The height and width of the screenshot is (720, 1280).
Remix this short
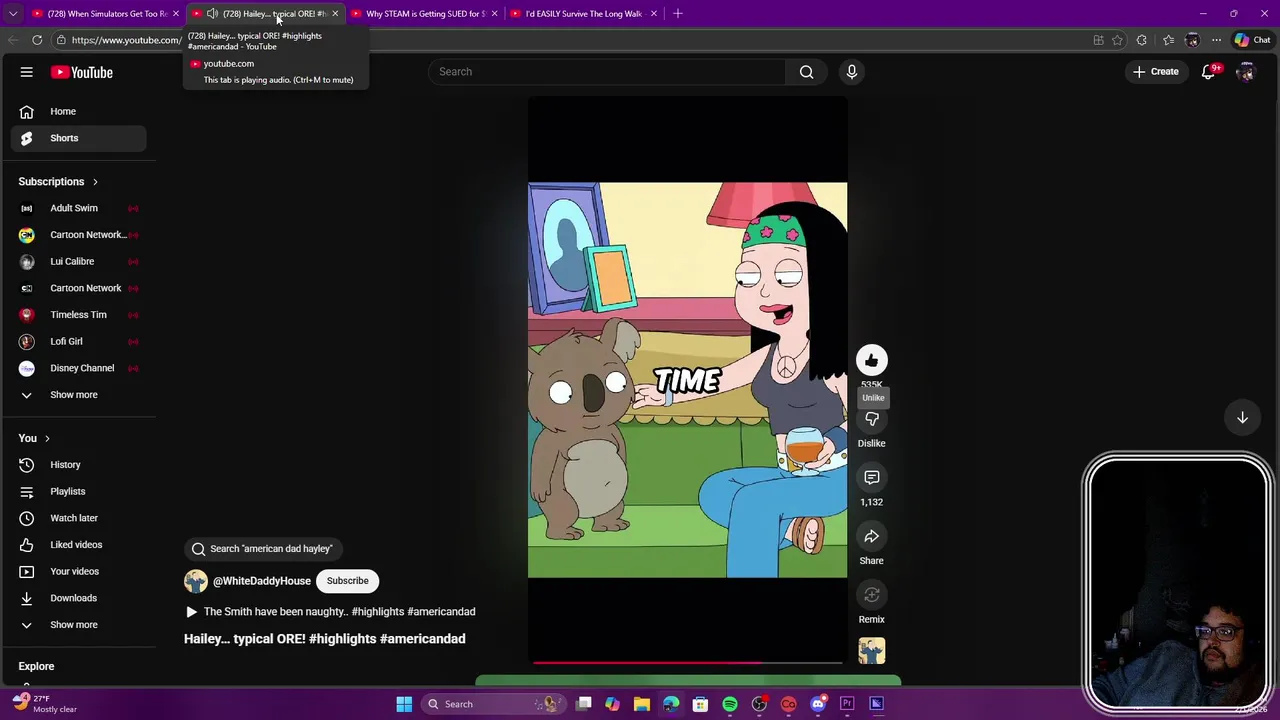(871, 596)
